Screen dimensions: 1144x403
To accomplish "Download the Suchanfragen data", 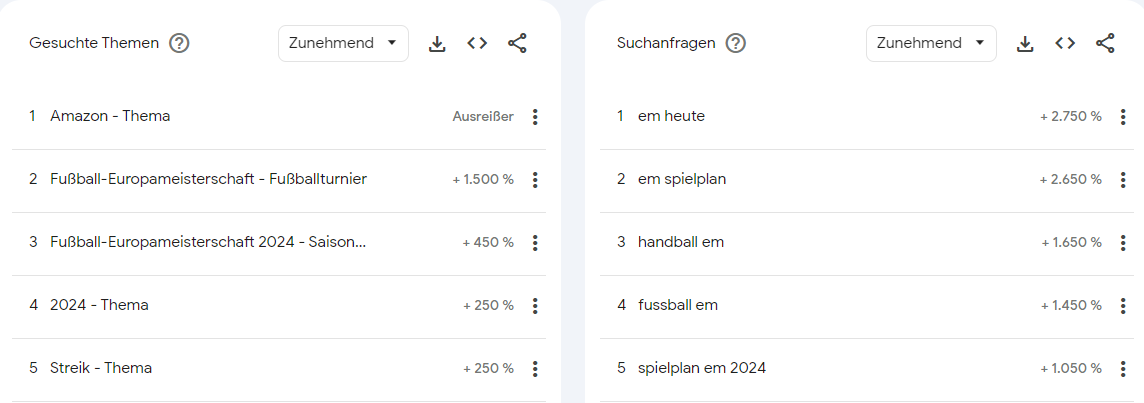I will coord(1025,44).
